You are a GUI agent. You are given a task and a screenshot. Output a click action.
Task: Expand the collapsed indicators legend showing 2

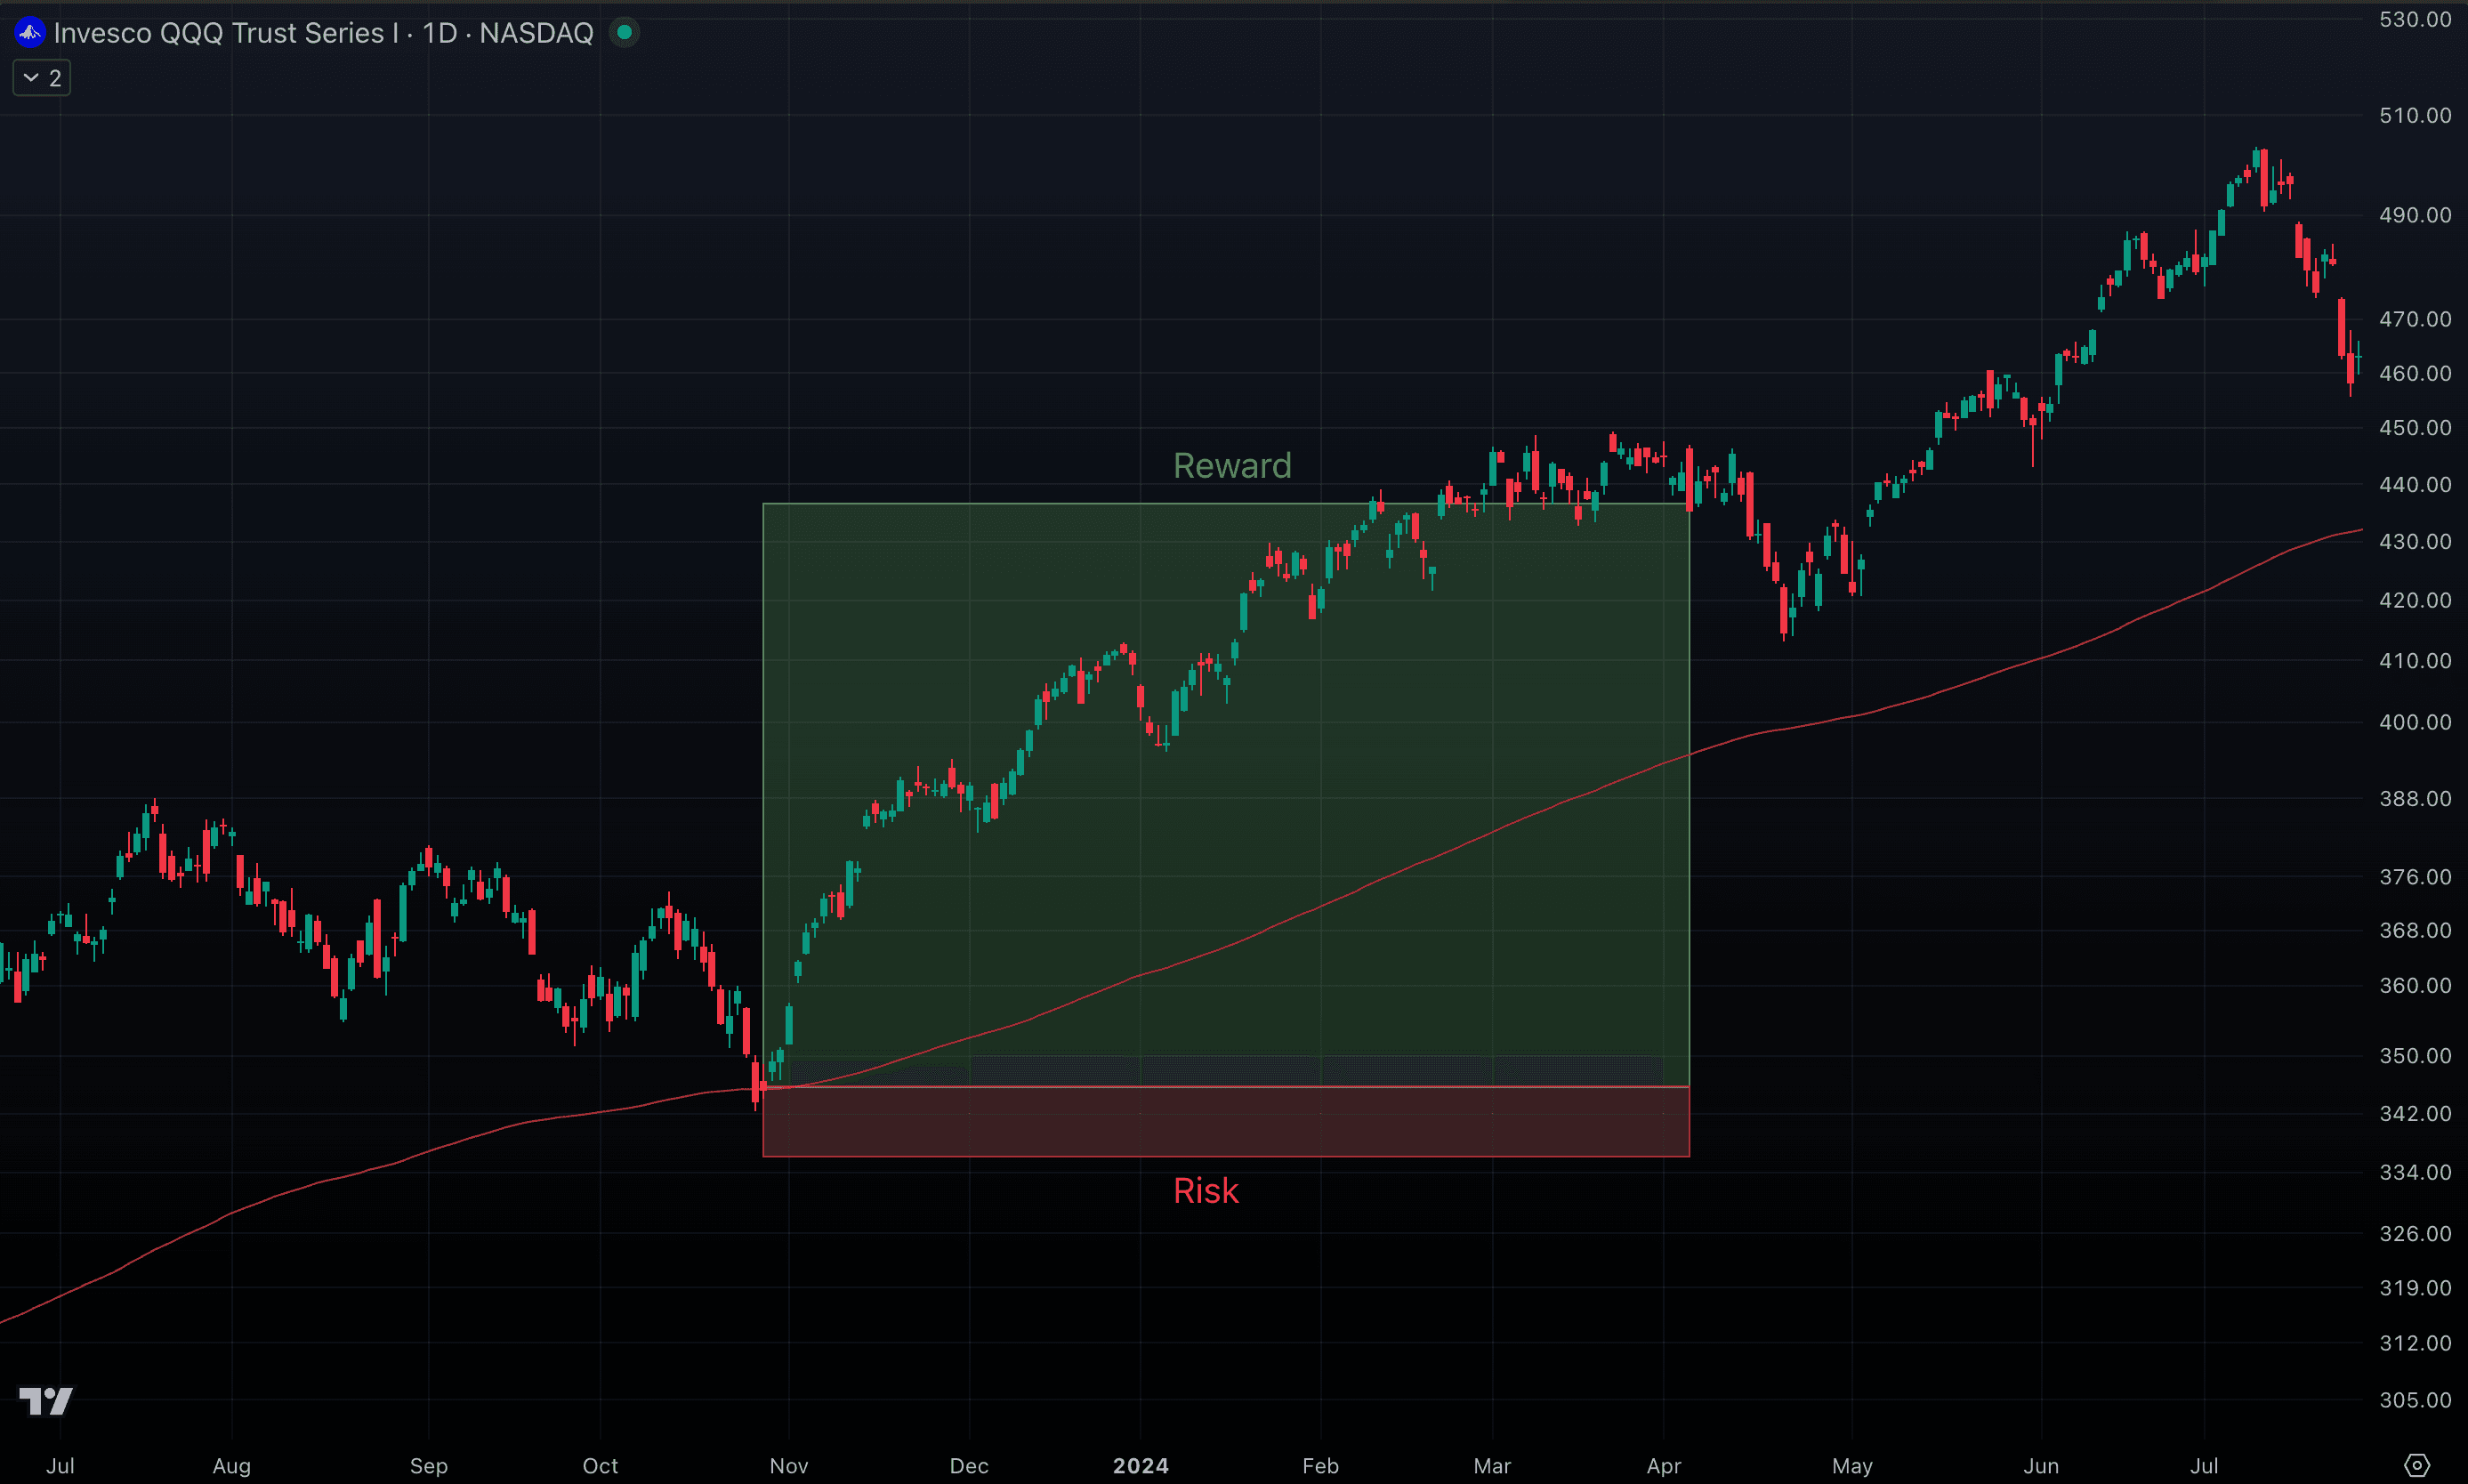click(x=42, y=78)
